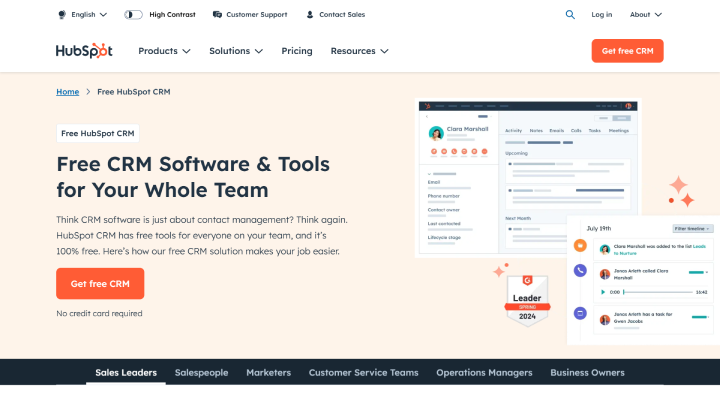Screen dimensions: 720x420
Task: Open the Pricing page
Action: tap(297, 51)
